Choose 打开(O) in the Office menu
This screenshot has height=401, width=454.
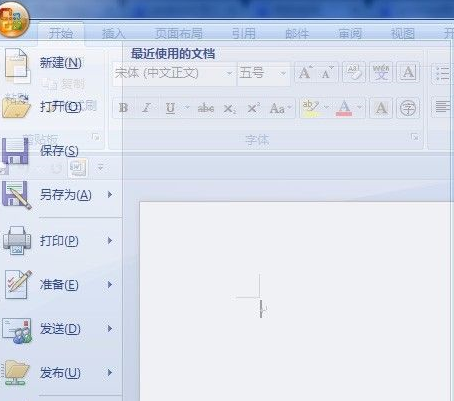coord(61,107)
